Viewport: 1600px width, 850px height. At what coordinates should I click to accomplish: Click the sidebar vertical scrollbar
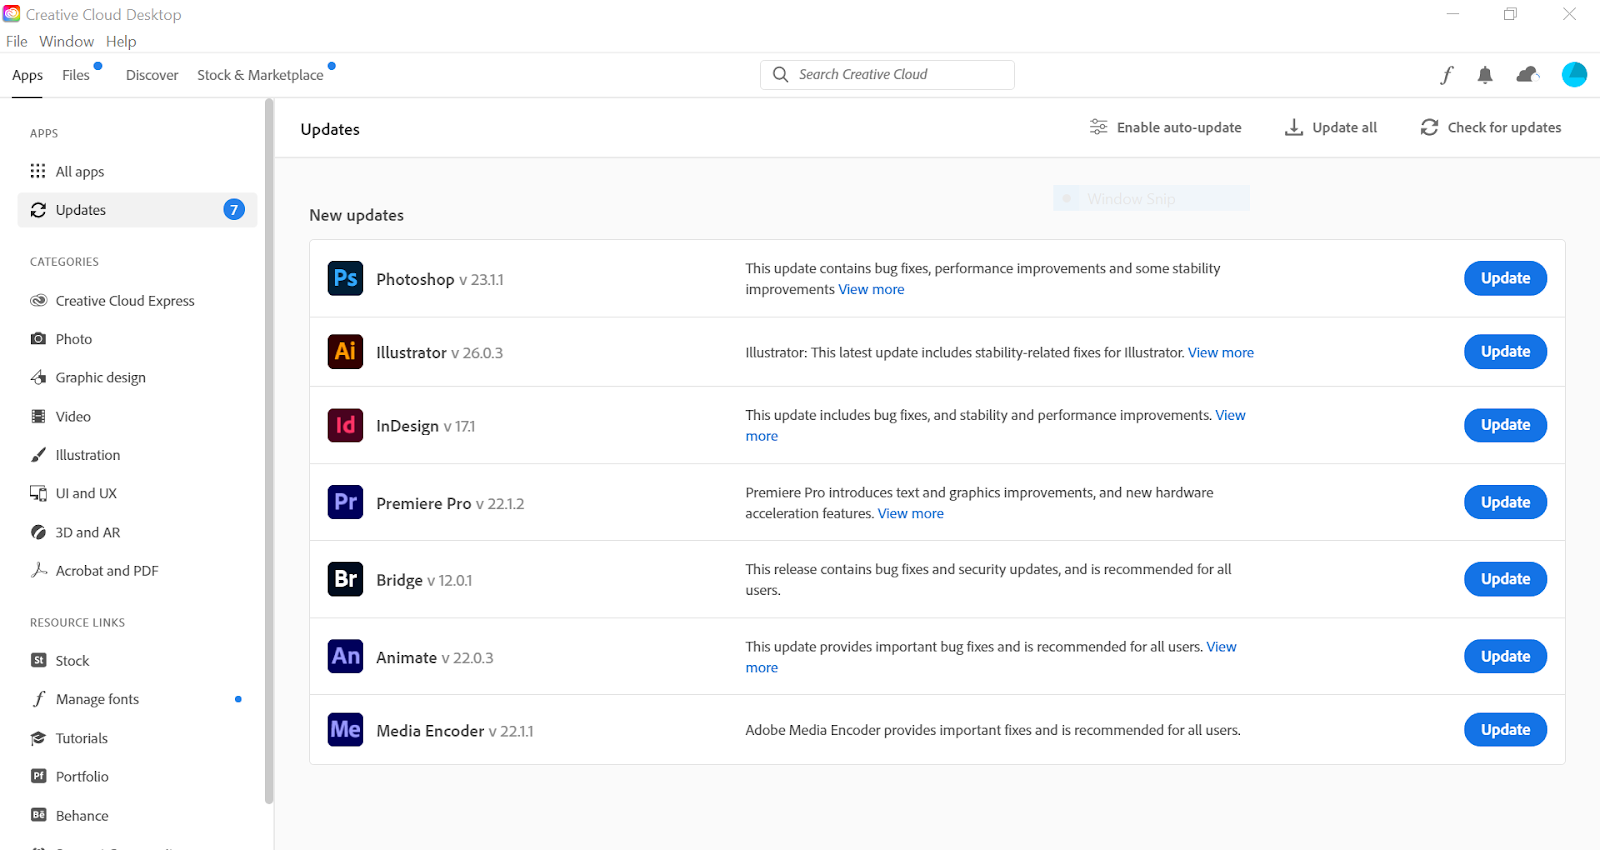pos(268,451)
